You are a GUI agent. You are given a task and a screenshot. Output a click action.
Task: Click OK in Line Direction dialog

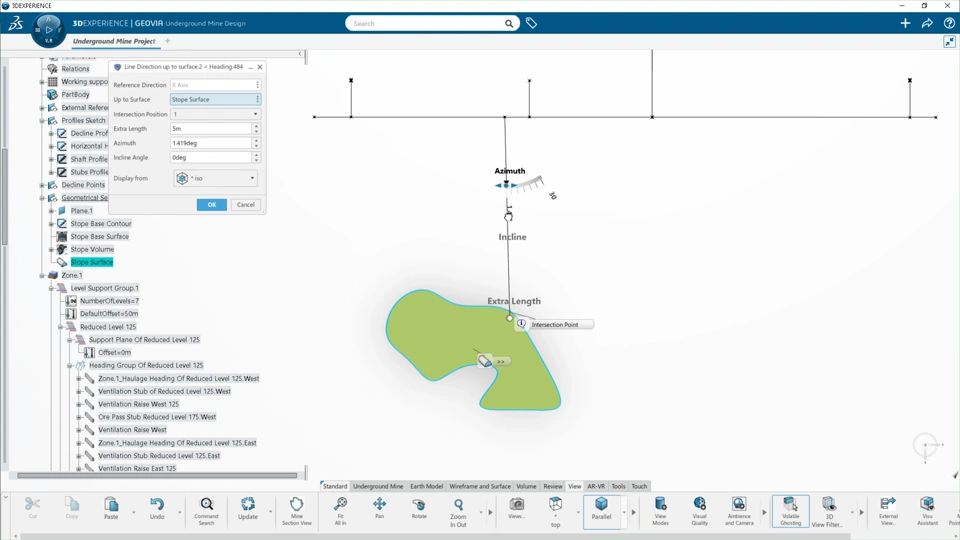coord(212,204)
